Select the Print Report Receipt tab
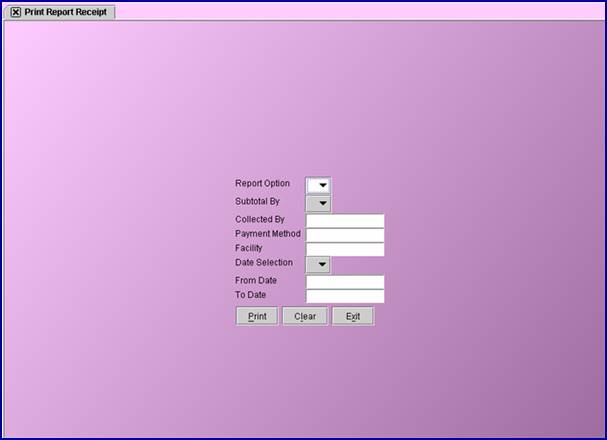Screen dimensions: 607x440 [60, 12]
